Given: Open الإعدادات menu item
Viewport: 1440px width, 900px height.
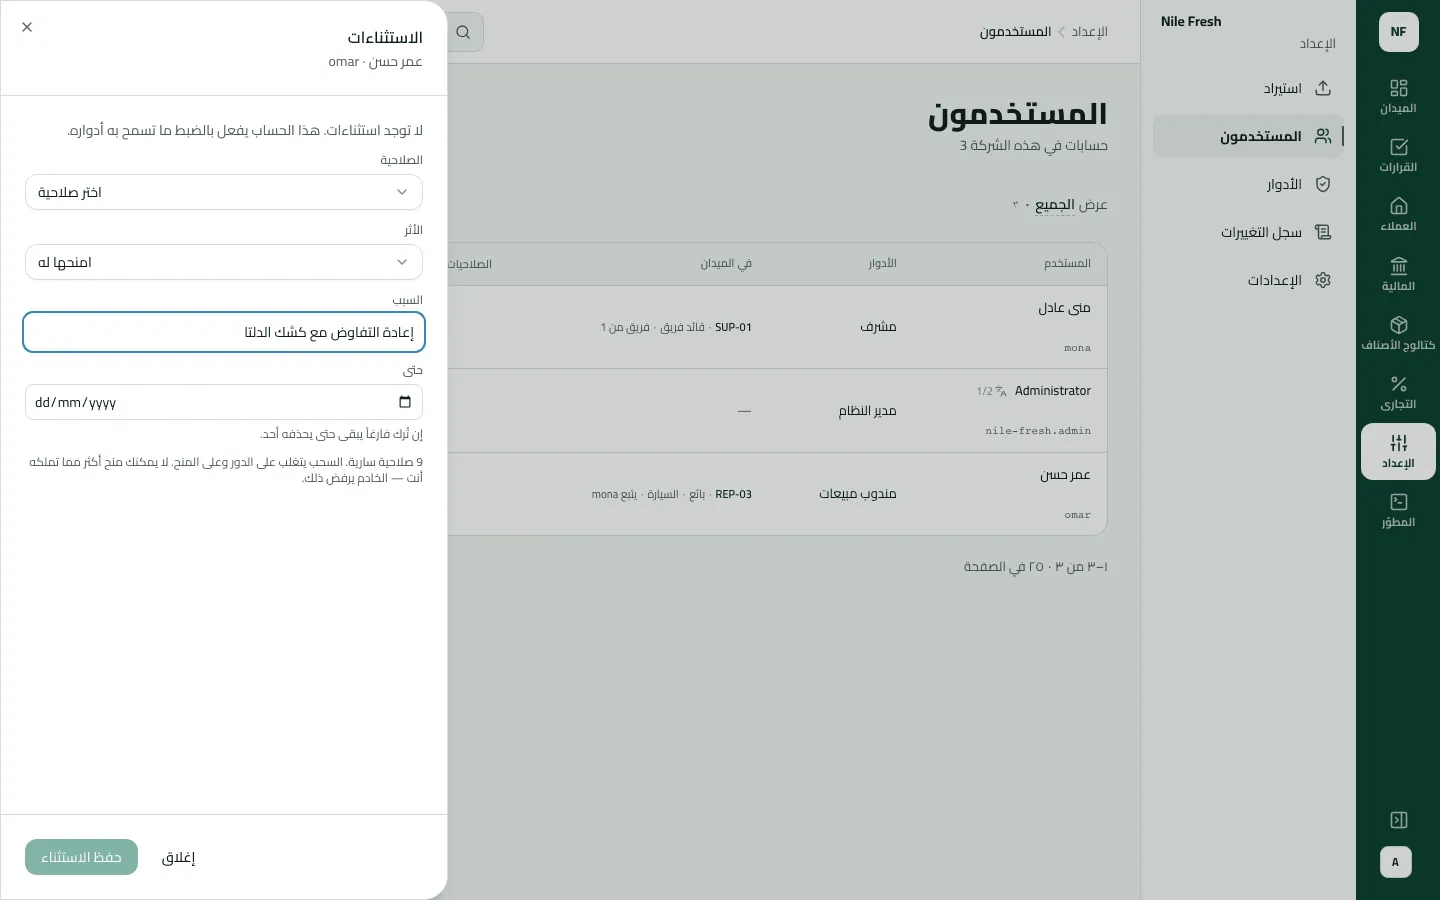Looking at the screenshot, I should [1248, 280].
